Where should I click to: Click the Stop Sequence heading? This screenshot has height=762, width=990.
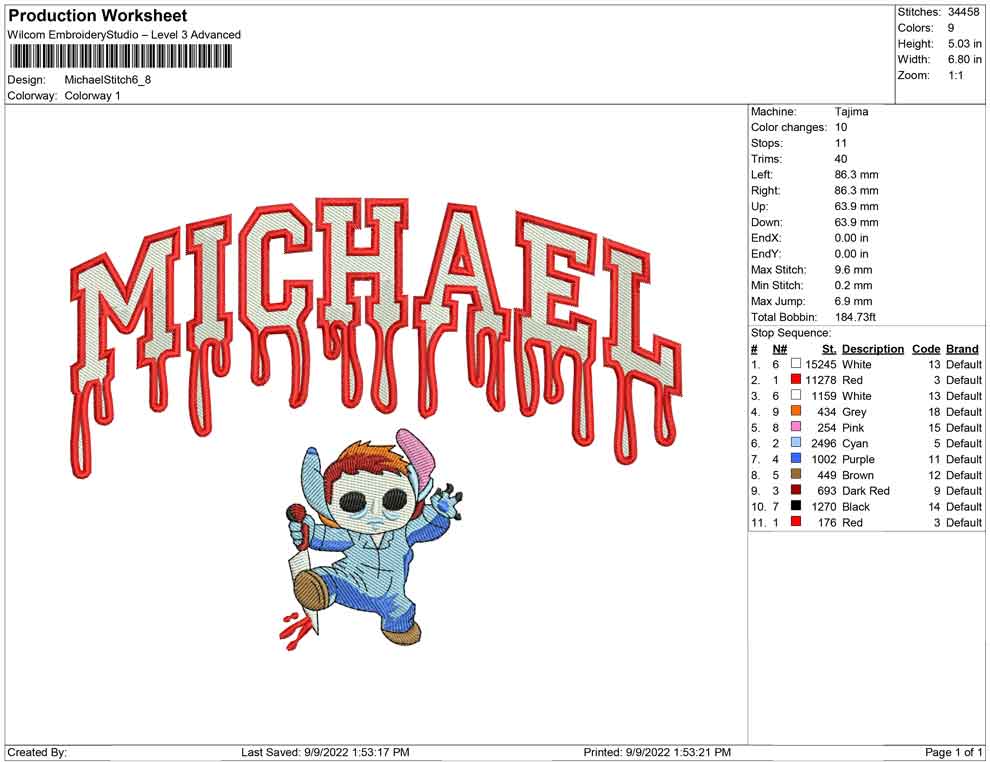(x=791, y=333)
